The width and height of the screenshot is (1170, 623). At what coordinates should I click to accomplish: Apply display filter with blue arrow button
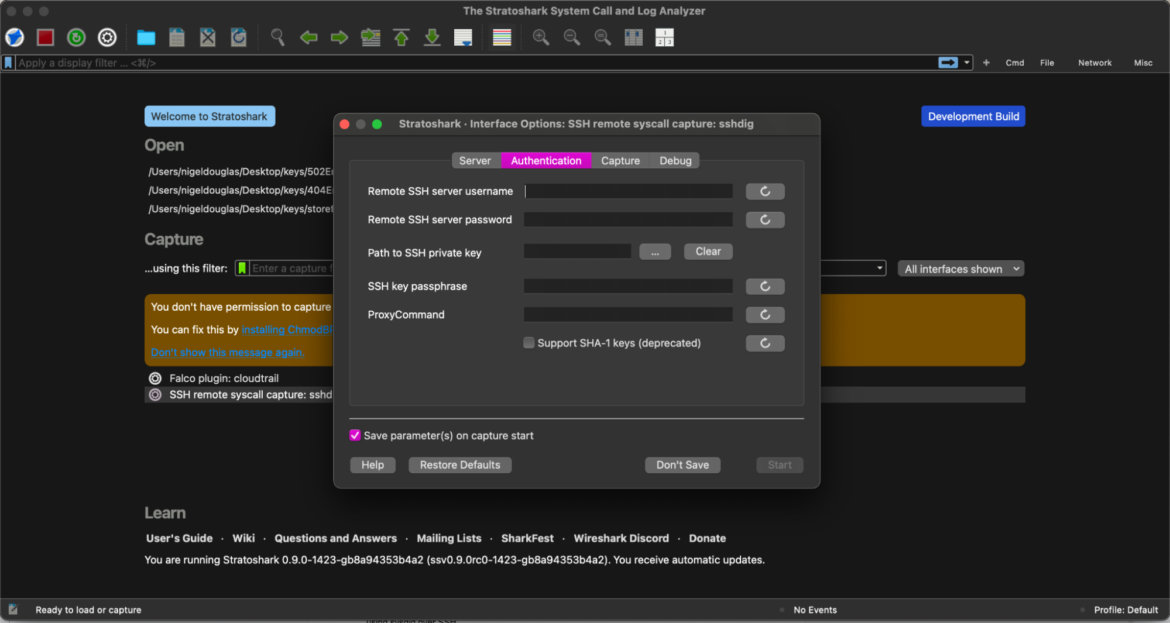click(x=948, y=63)
